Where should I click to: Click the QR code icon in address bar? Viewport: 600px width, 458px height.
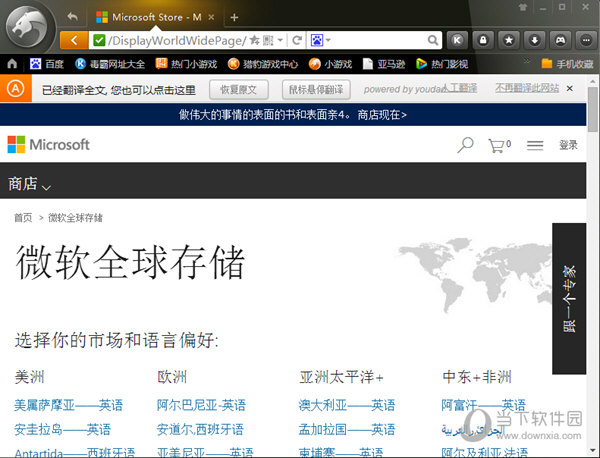click(268, 40)
